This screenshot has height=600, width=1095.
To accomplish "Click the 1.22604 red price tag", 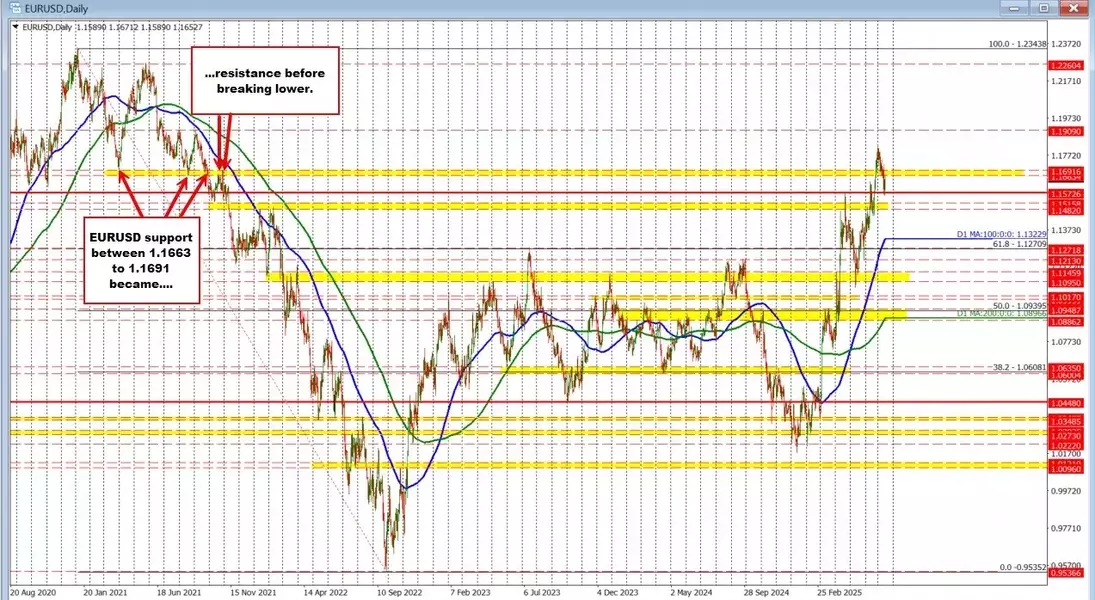I will [1065, 66].
